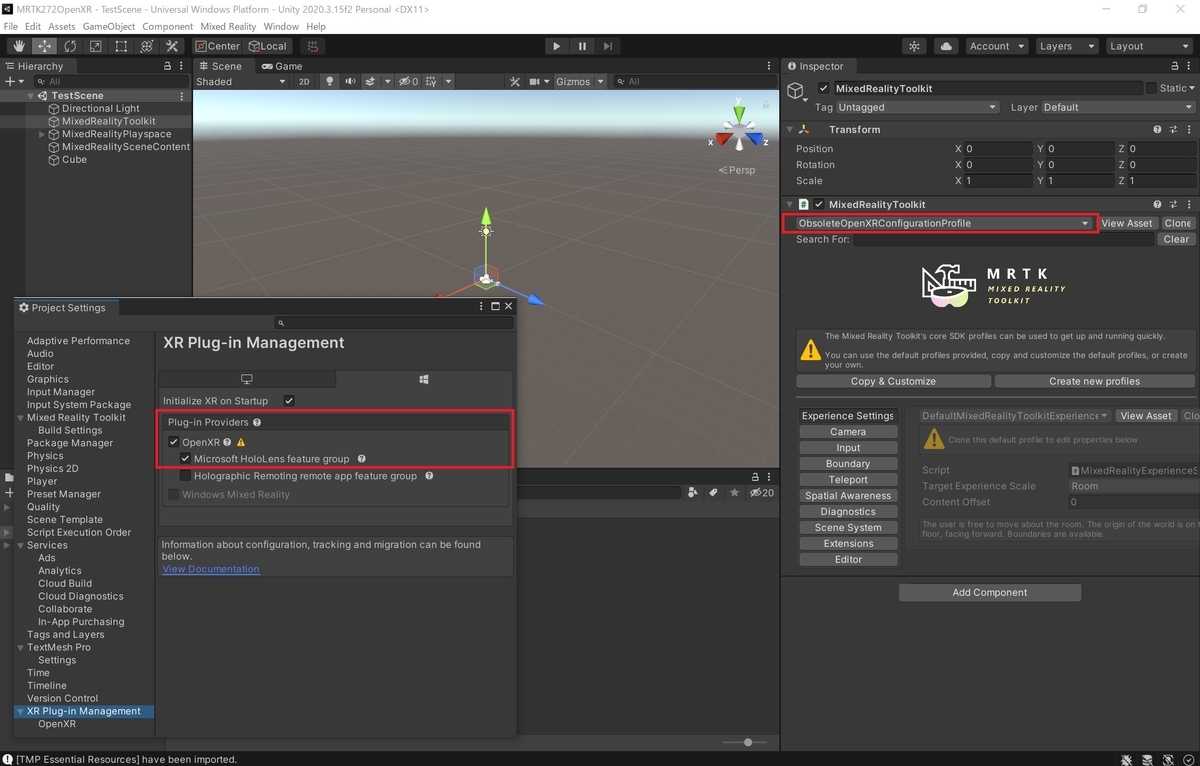Open the Layout dropdown
1200x766 pixels.
1148,46
